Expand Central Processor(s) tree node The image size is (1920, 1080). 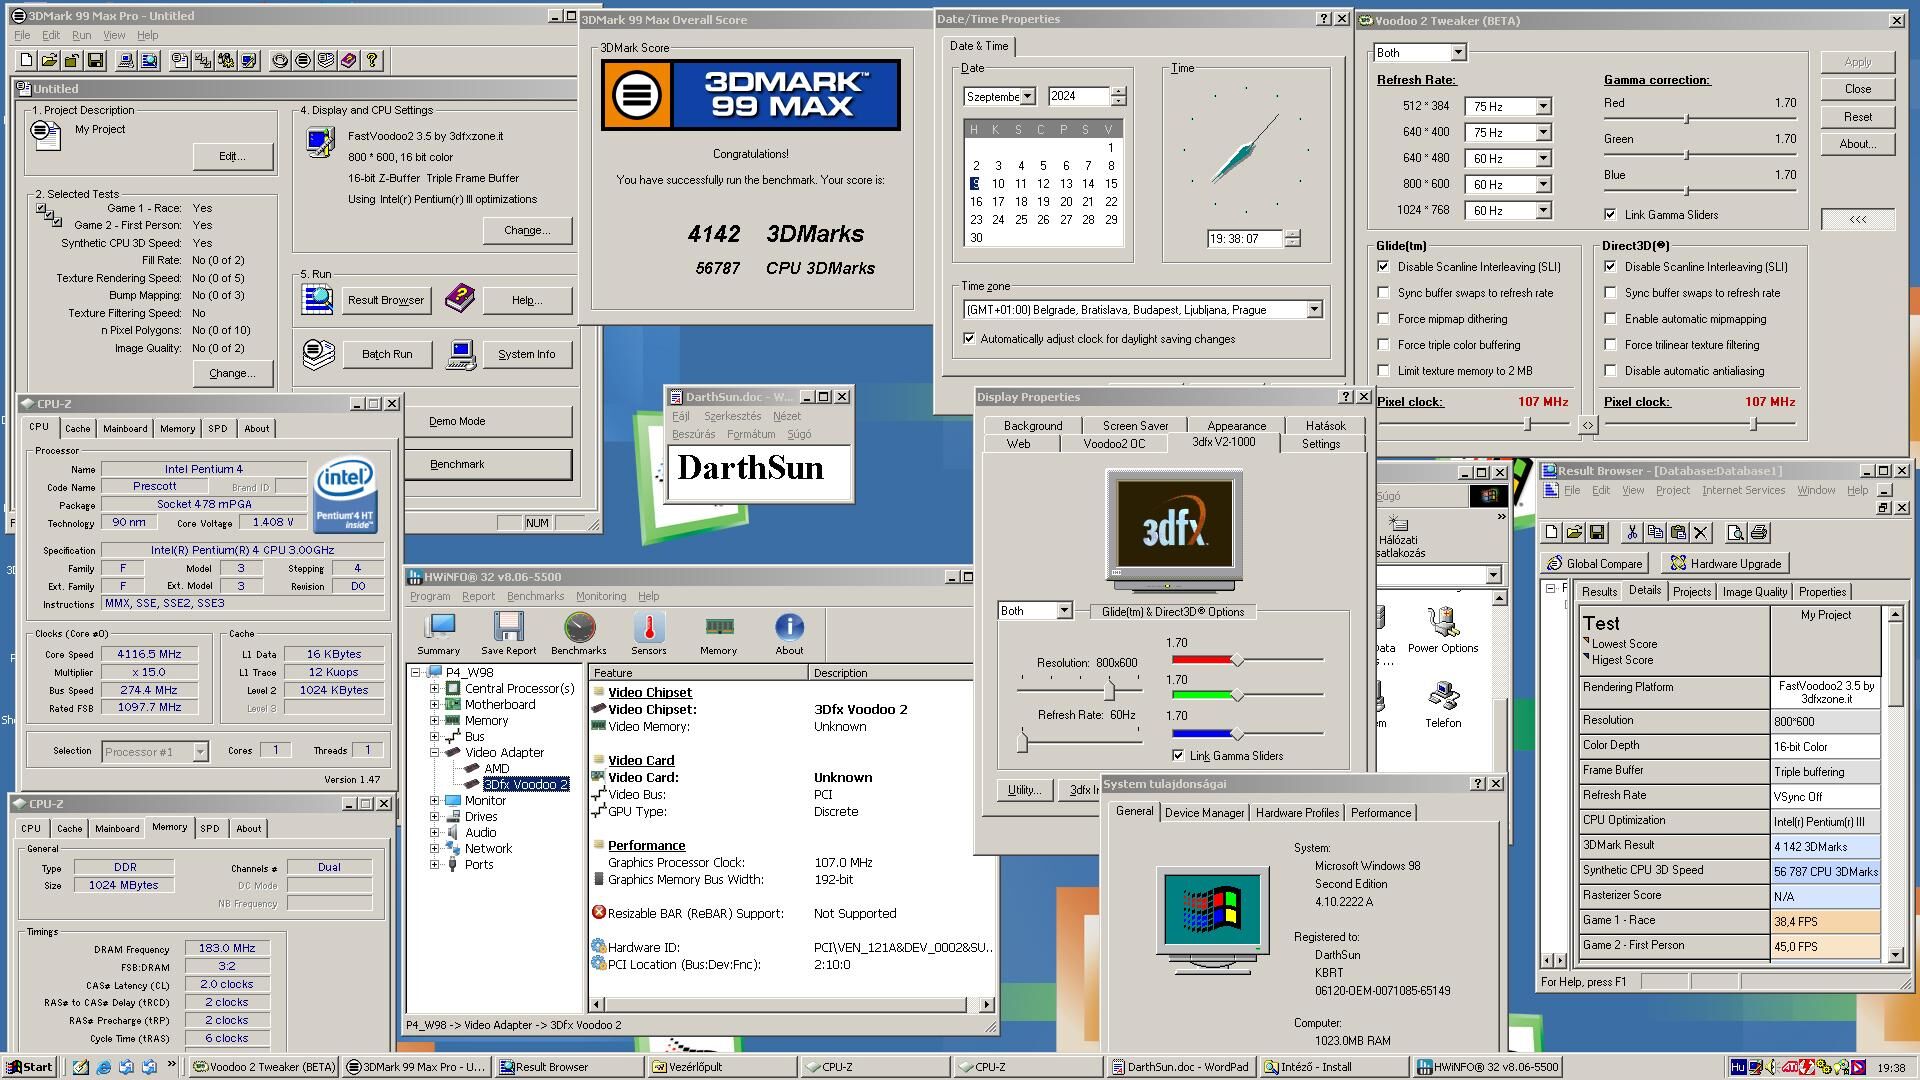click(x=435, y=688)
